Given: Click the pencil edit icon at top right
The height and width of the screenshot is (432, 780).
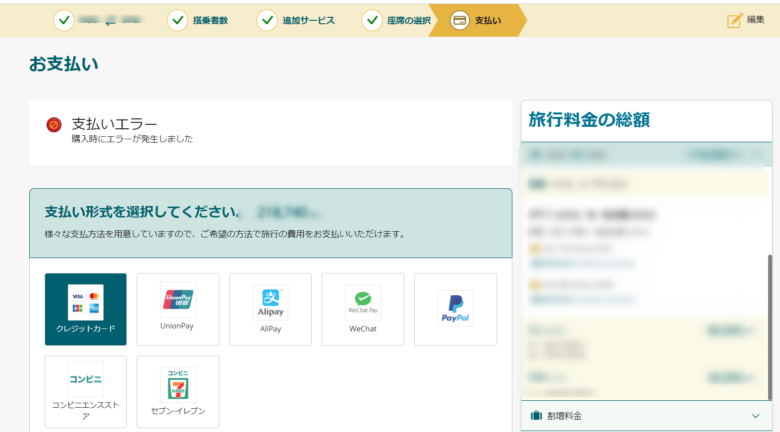Looking at the screenshot, I should [734, 20].
